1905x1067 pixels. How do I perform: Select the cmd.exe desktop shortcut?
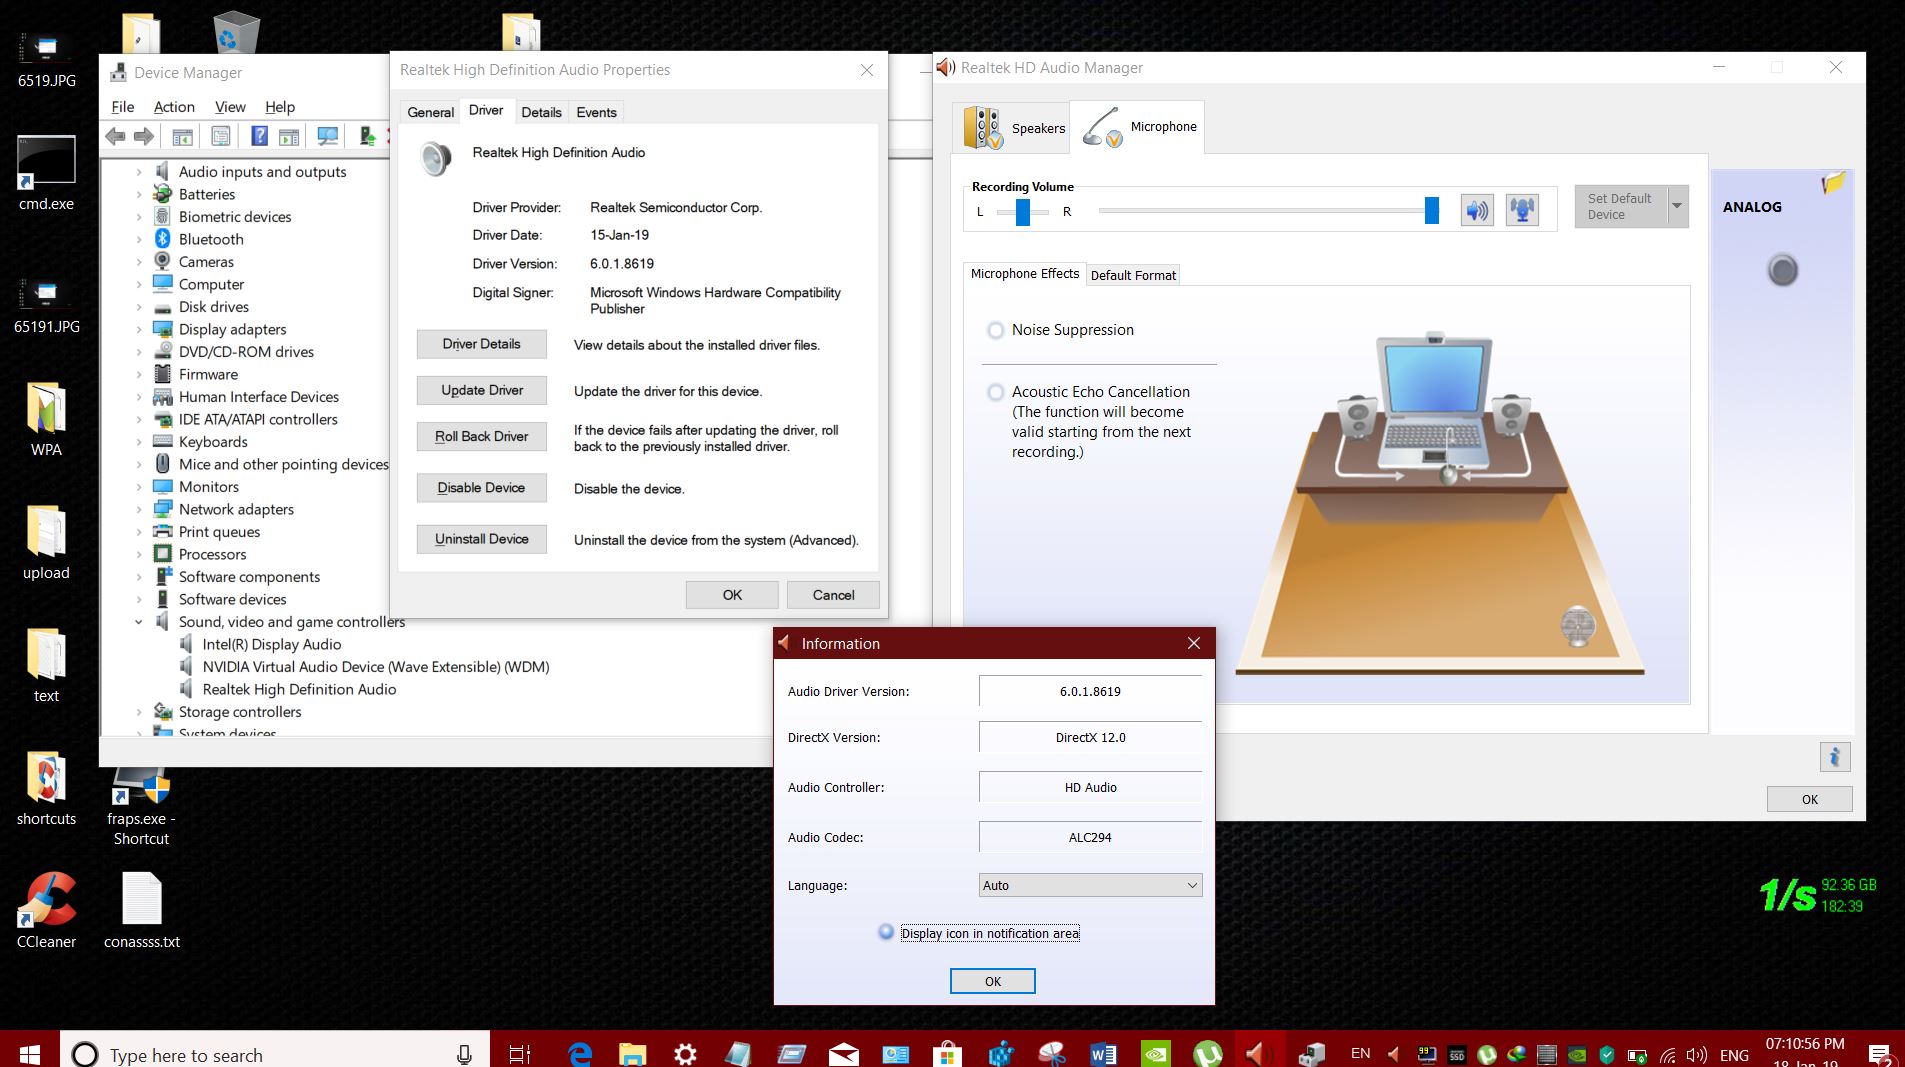click(46, 172)
